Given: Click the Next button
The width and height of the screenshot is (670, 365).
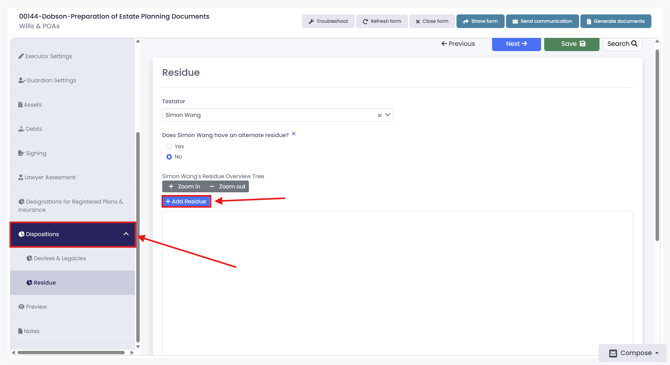Looking at the screenshot, I should pyautogui.click(x=516, y=44).
